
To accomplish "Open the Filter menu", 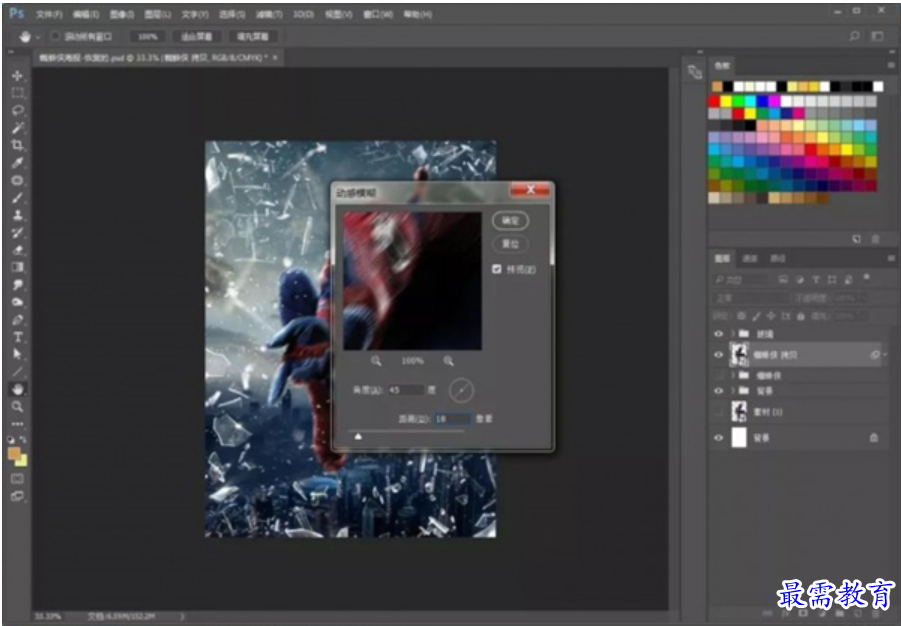I will click(x=269, y=14).
